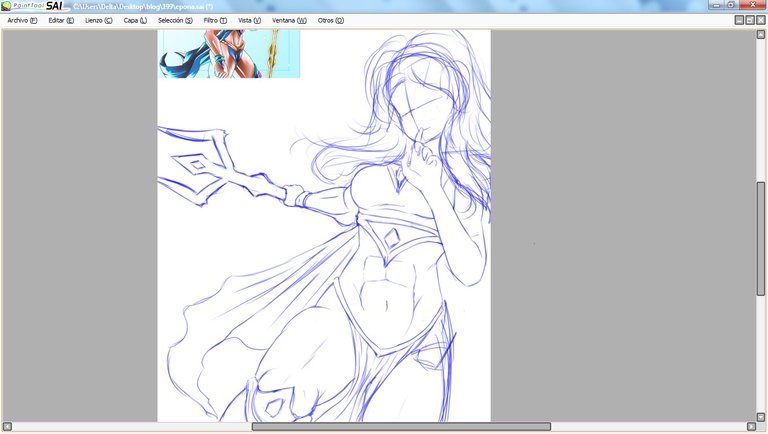768x434 pixels.
Task: Close the PaintTool SAI application
Action: coord(752,5)
